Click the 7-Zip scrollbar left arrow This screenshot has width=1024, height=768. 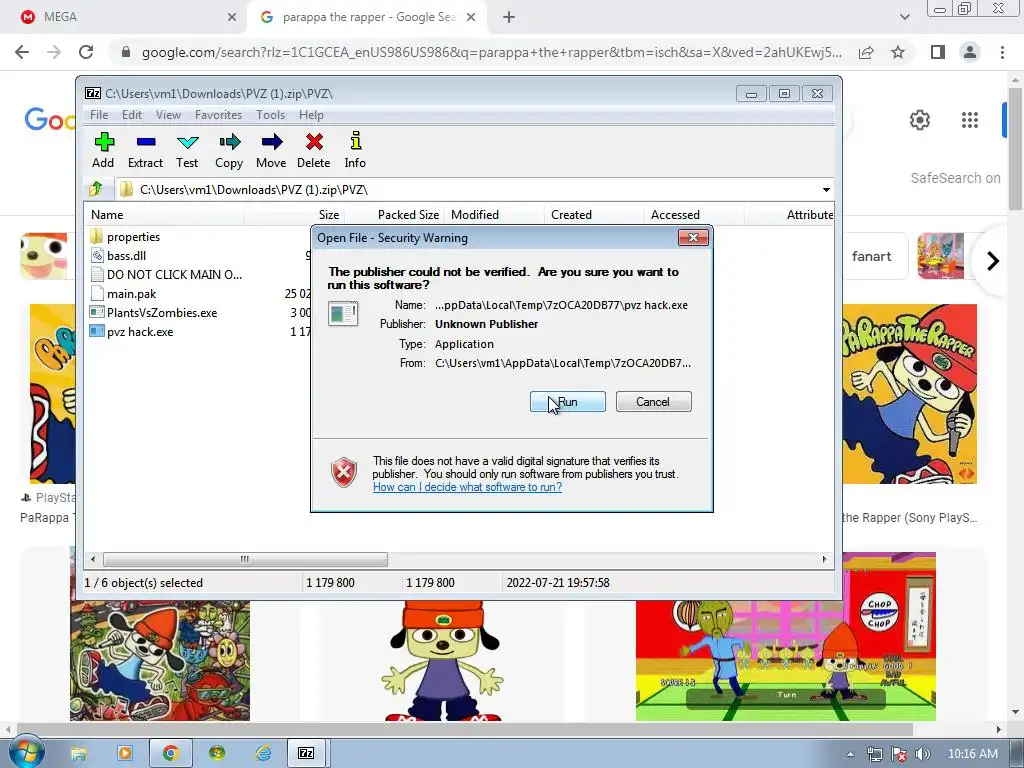[93, 560]
